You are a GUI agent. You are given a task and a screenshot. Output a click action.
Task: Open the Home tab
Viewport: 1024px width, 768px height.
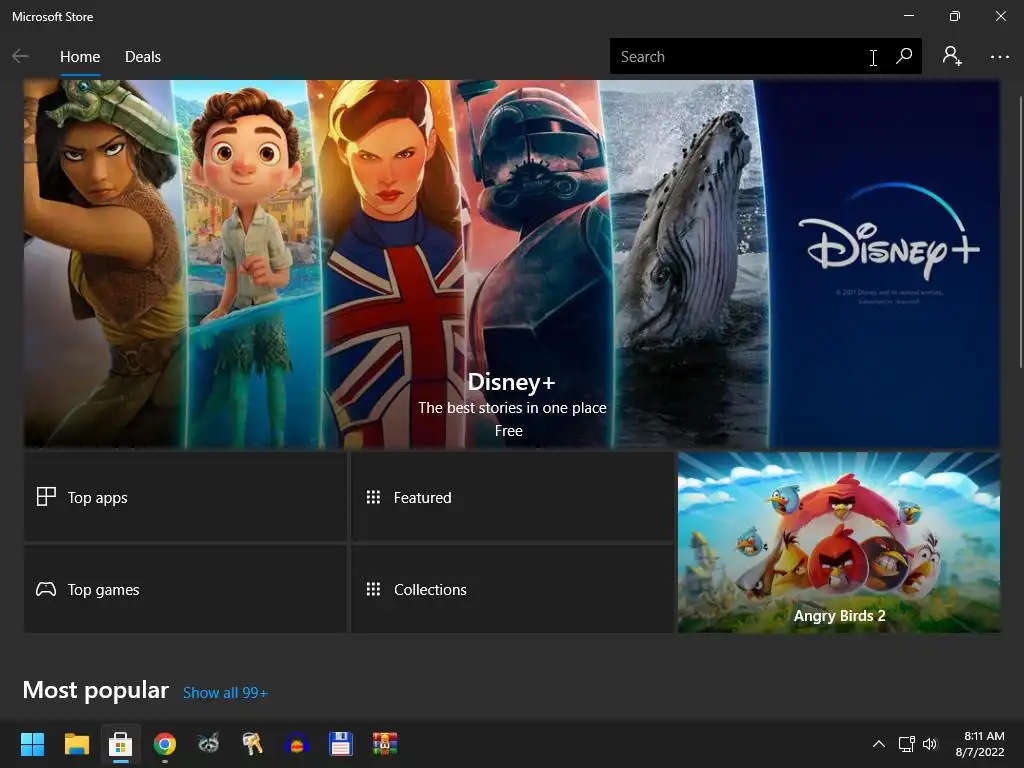[80, 57]
